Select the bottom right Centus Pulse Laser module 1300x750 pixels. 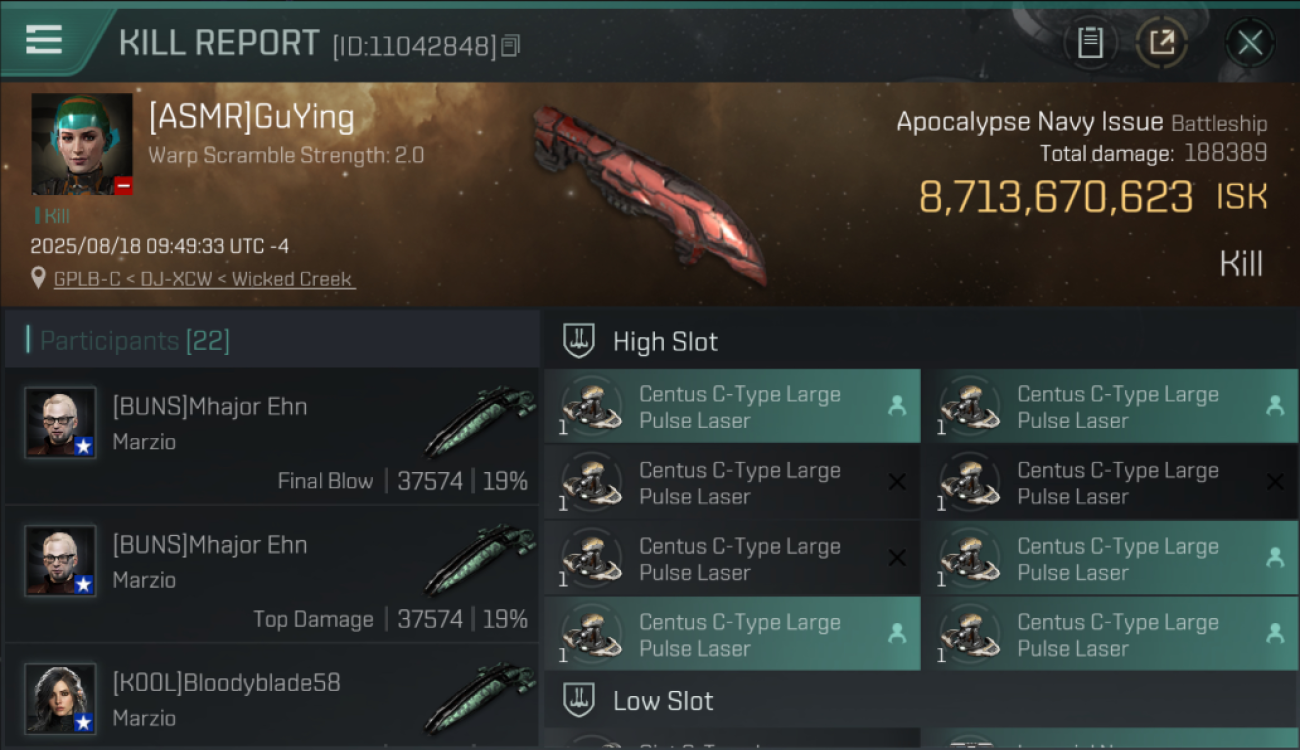pos(1110,634)
